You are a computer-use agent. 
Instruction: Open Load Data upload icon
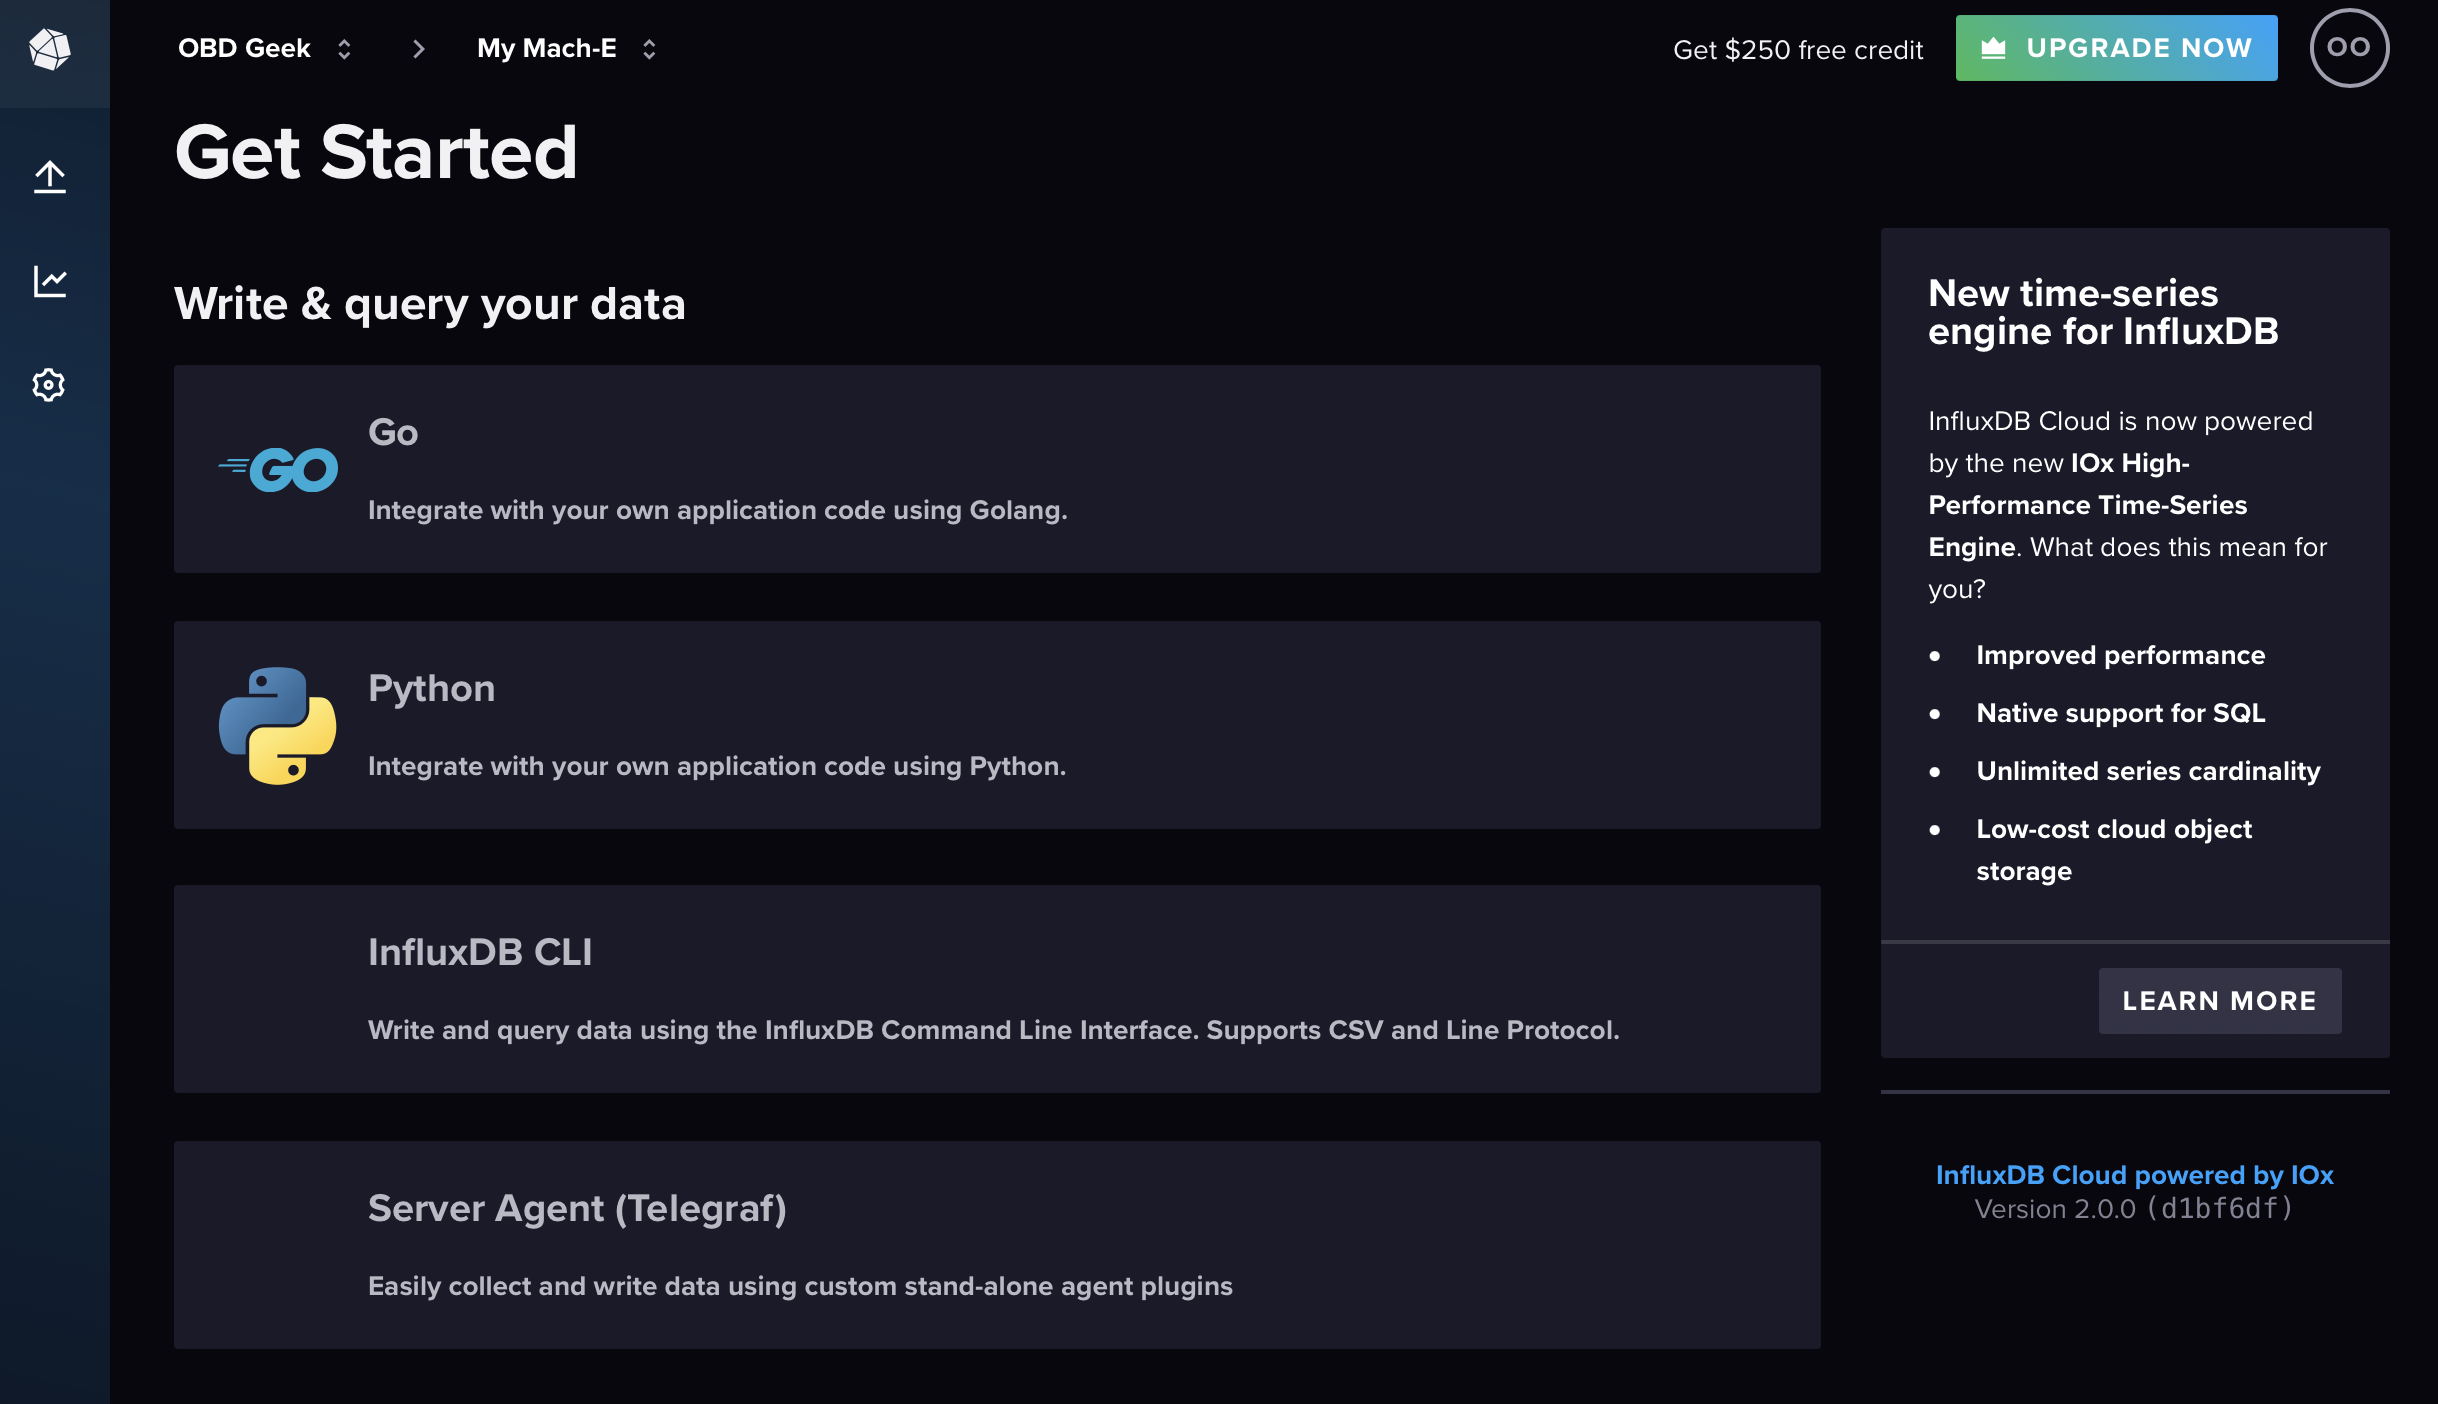[50, 177]
